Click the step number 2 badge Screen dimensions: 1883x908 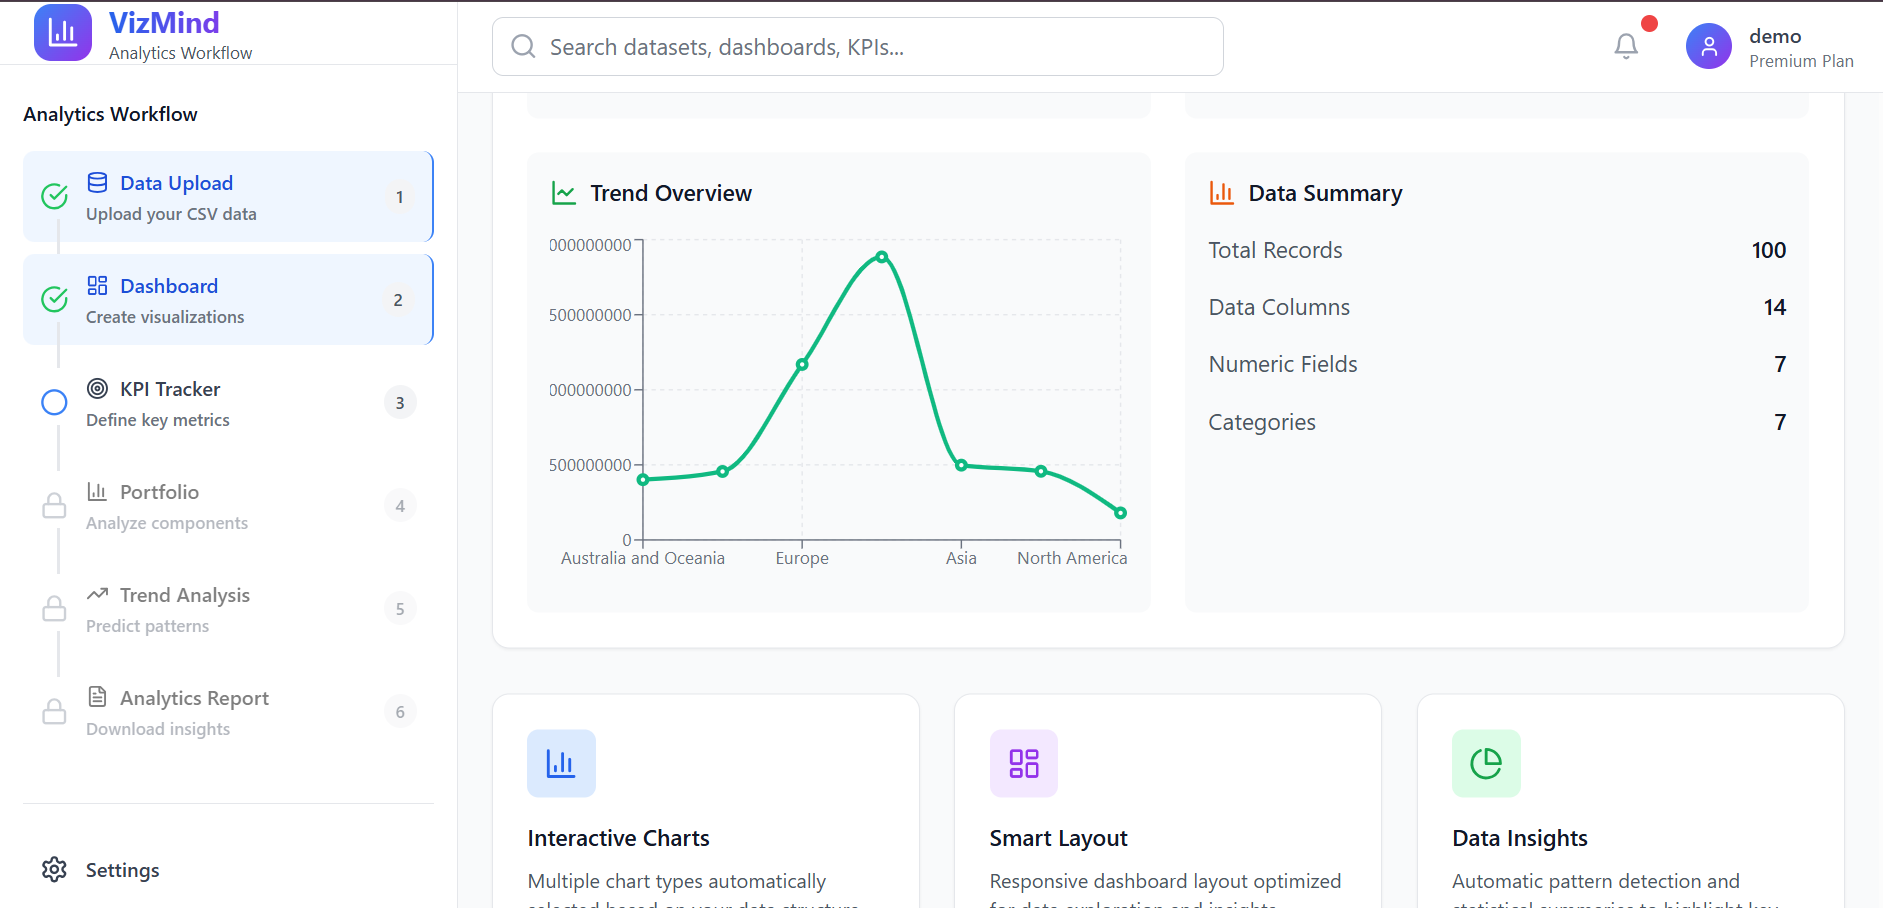pyautogui.click(x=399, y=300)
